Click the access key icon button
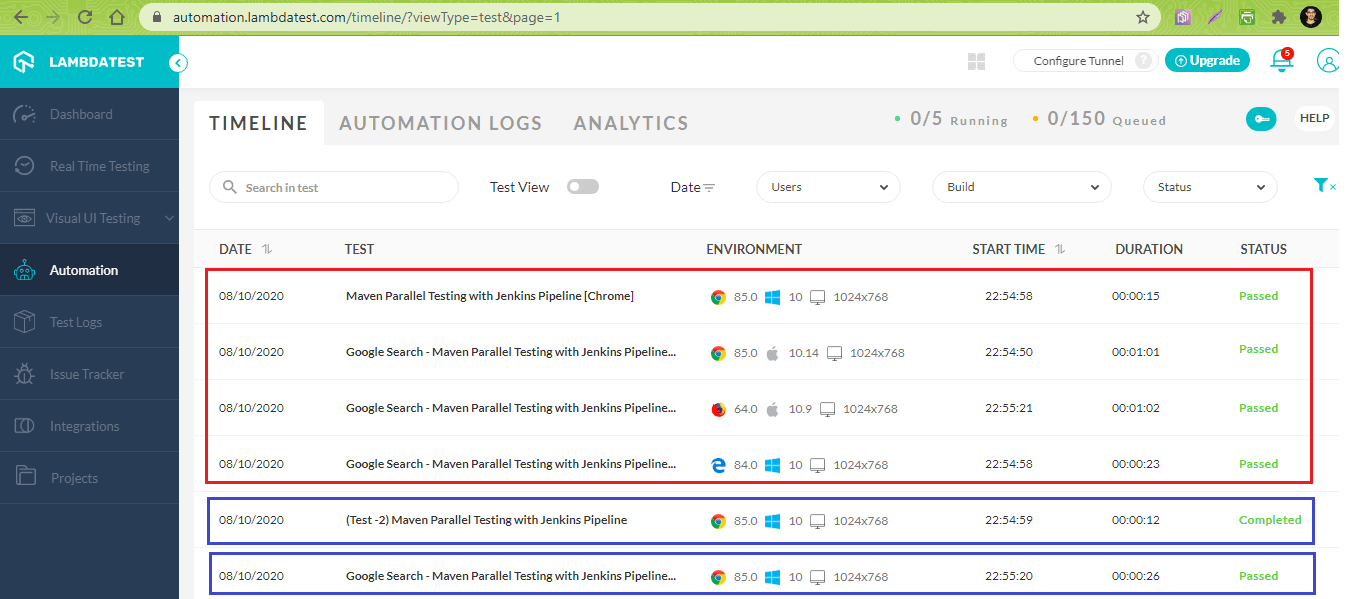This screenshot has height=599, width=1350. pyautogui.click(x=1260, y=119)
